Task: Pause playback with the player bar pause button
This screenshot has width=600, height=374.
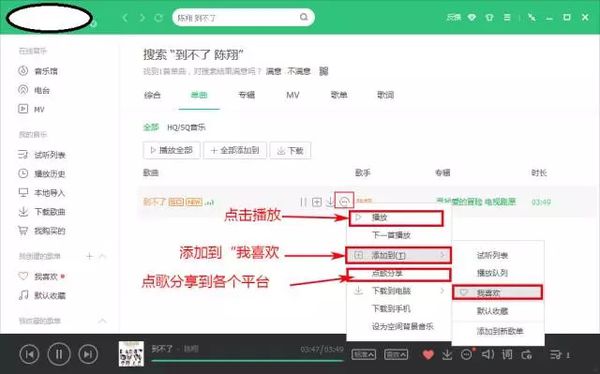Action: coord(59,354)
